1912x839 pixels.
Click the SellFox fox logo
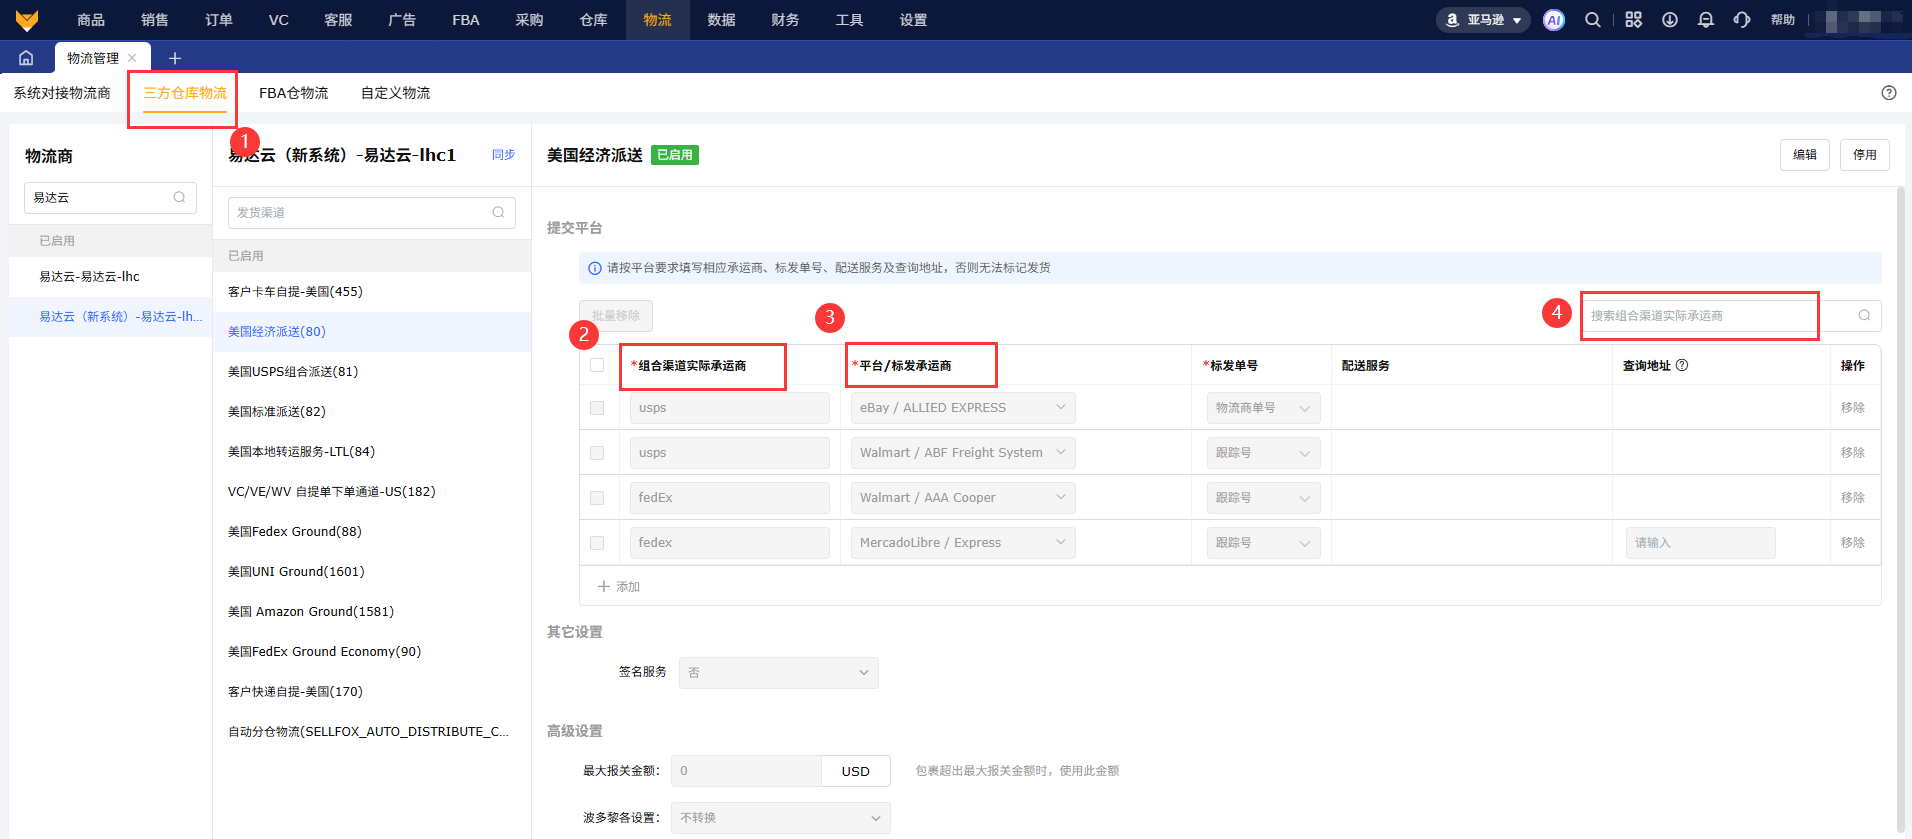click(27, 20)
